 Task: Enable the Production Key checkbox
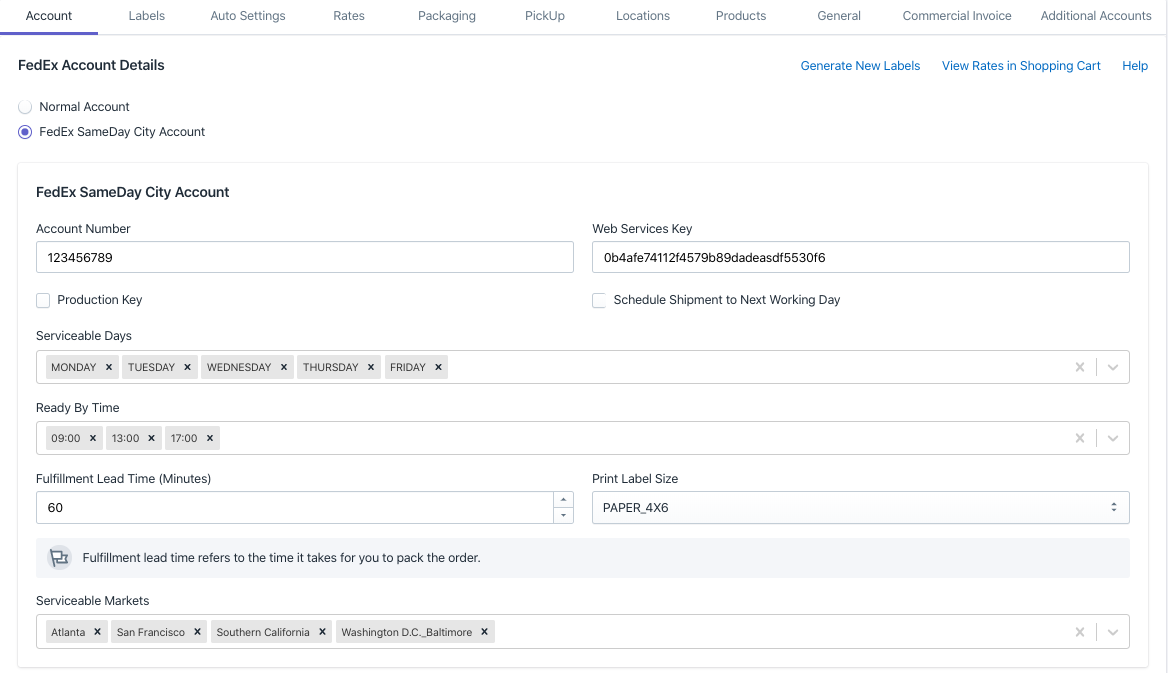coord(43,300)
